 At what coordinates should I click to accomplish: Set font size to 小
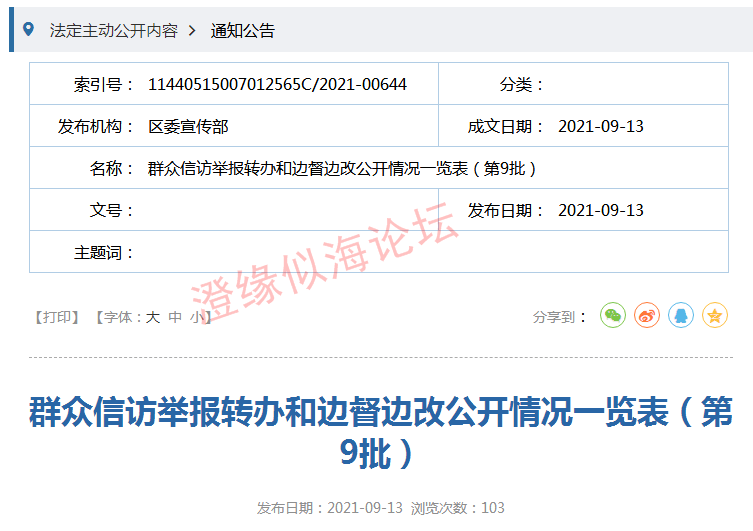(197, 317)
